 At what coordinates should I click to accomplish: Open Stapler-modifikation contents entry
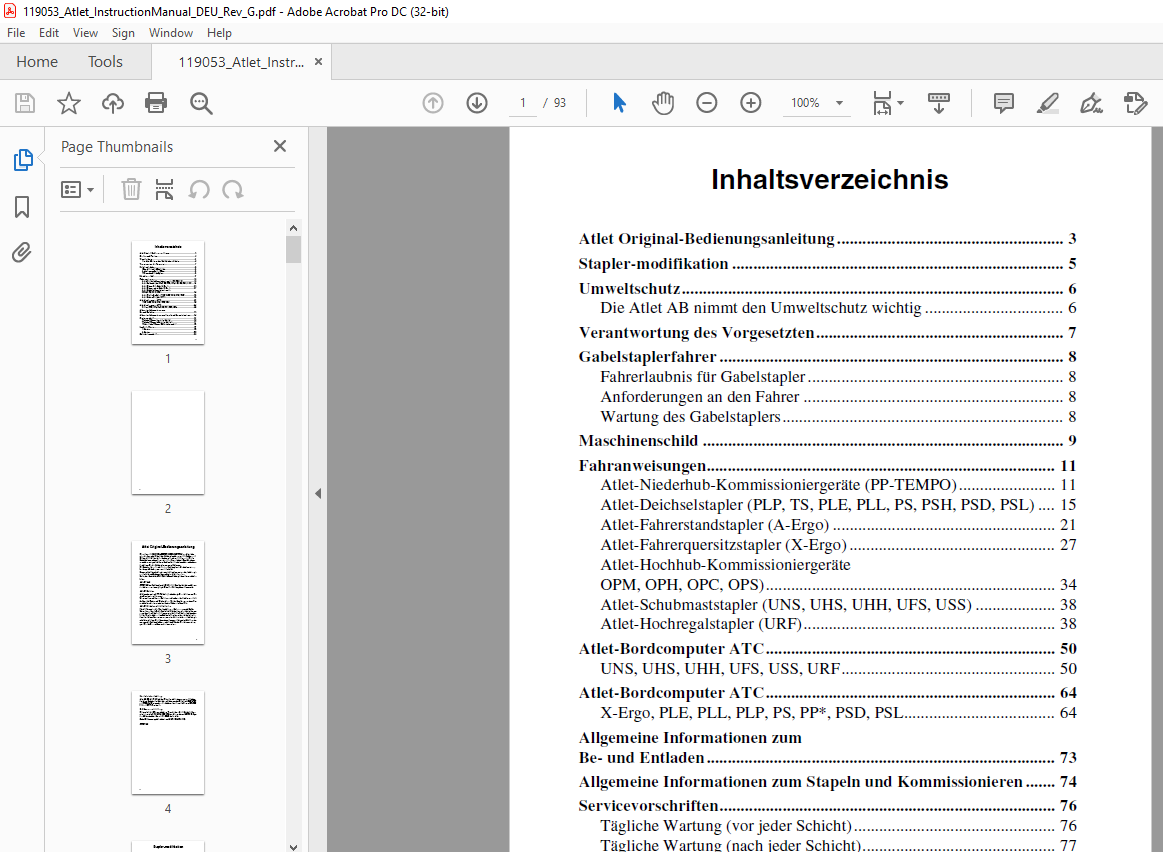click(x=827, y=263)
